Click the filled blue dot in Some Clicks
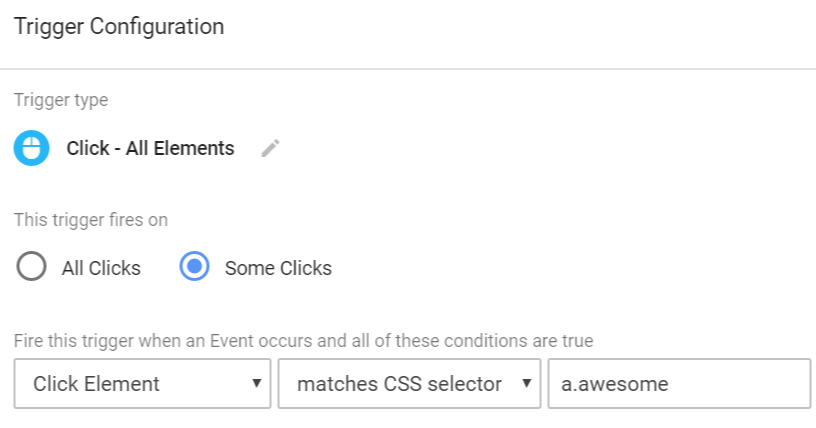 [194, 267]
